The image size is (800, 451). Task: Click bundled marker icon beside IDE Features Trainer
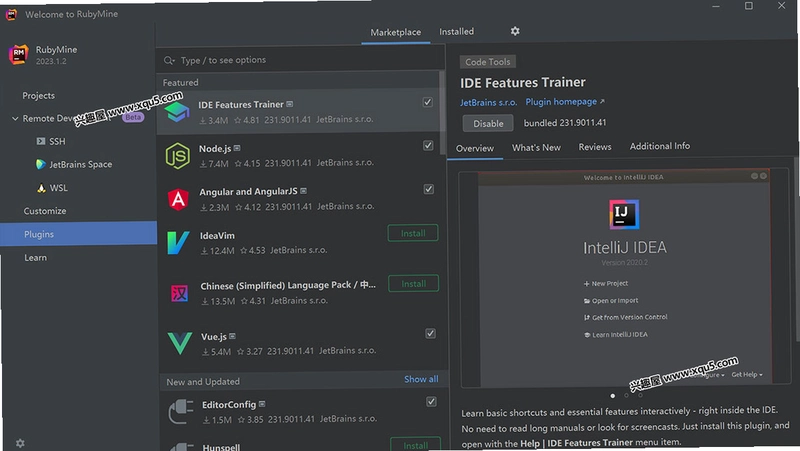[290, 104]
